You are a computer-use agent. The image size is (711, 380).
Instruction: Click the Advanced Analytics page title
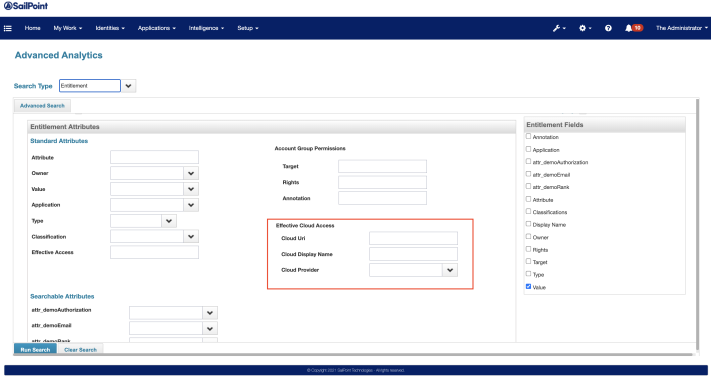pyautogui.click(x=58, y=55)
